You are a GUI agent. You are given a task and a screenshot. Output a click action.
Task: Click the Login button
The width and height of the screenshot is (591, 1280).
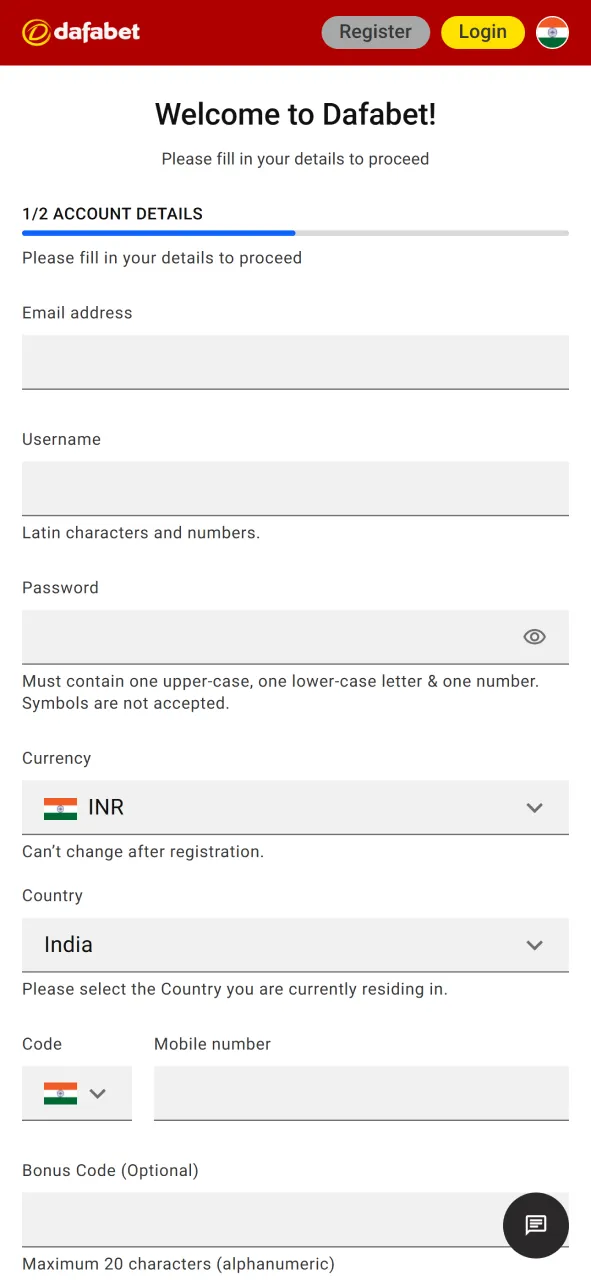click(483, 31)
